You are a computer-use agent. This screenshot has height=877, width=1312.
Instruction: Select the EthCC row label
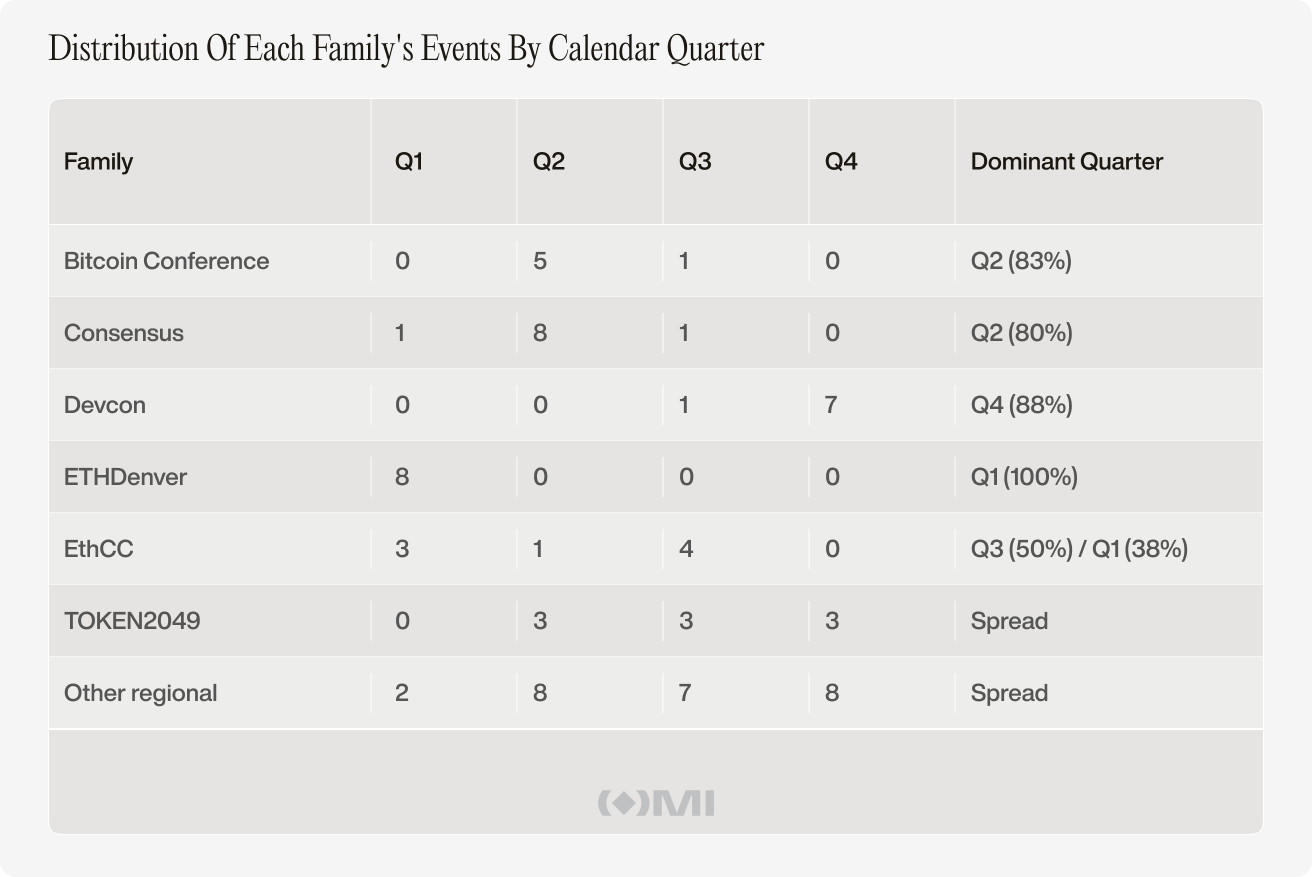coord(99,549)
